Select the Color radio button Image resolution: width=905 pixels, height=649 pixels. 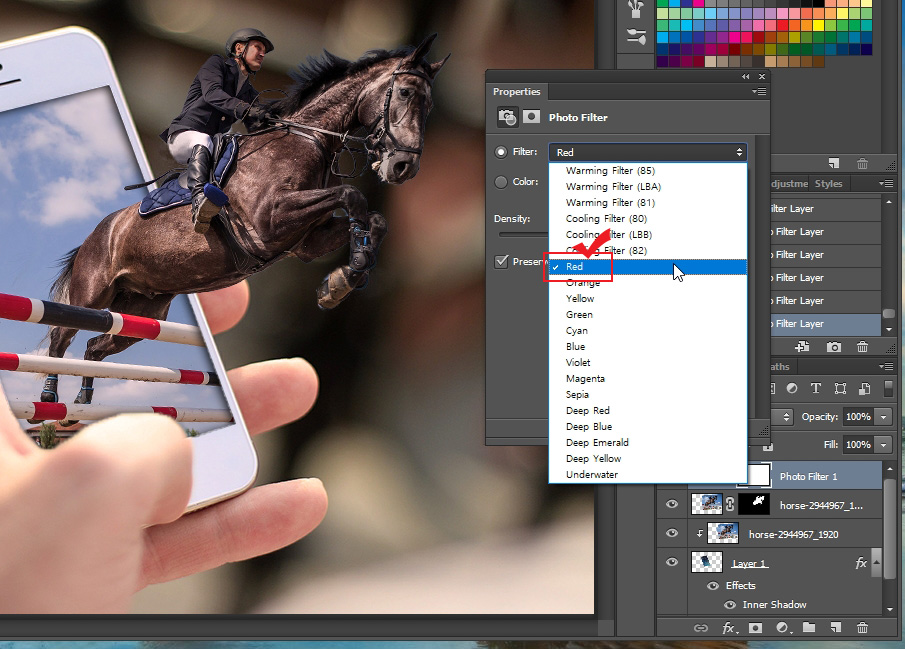coord(500,182)
